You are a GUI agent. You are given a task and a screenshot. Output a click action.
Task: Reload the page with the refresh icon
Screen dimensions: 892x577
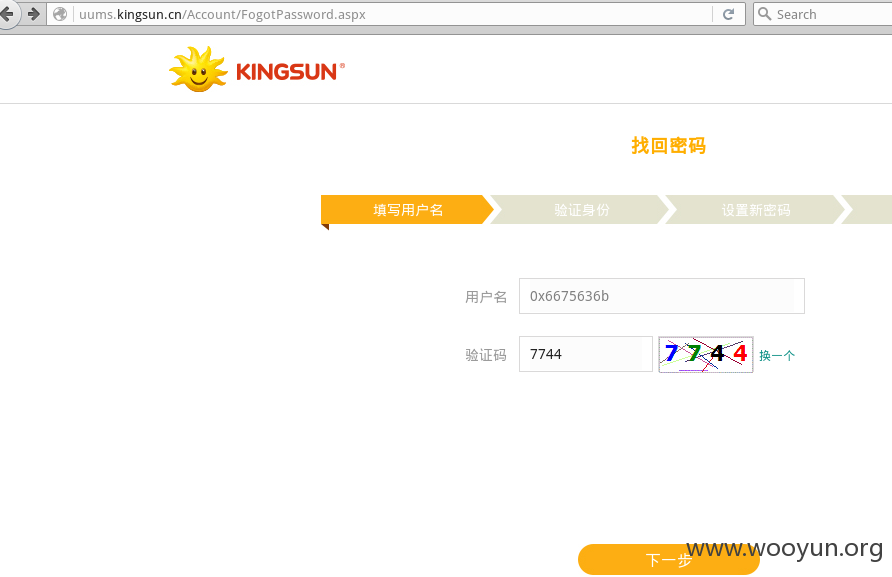(728, 14)
